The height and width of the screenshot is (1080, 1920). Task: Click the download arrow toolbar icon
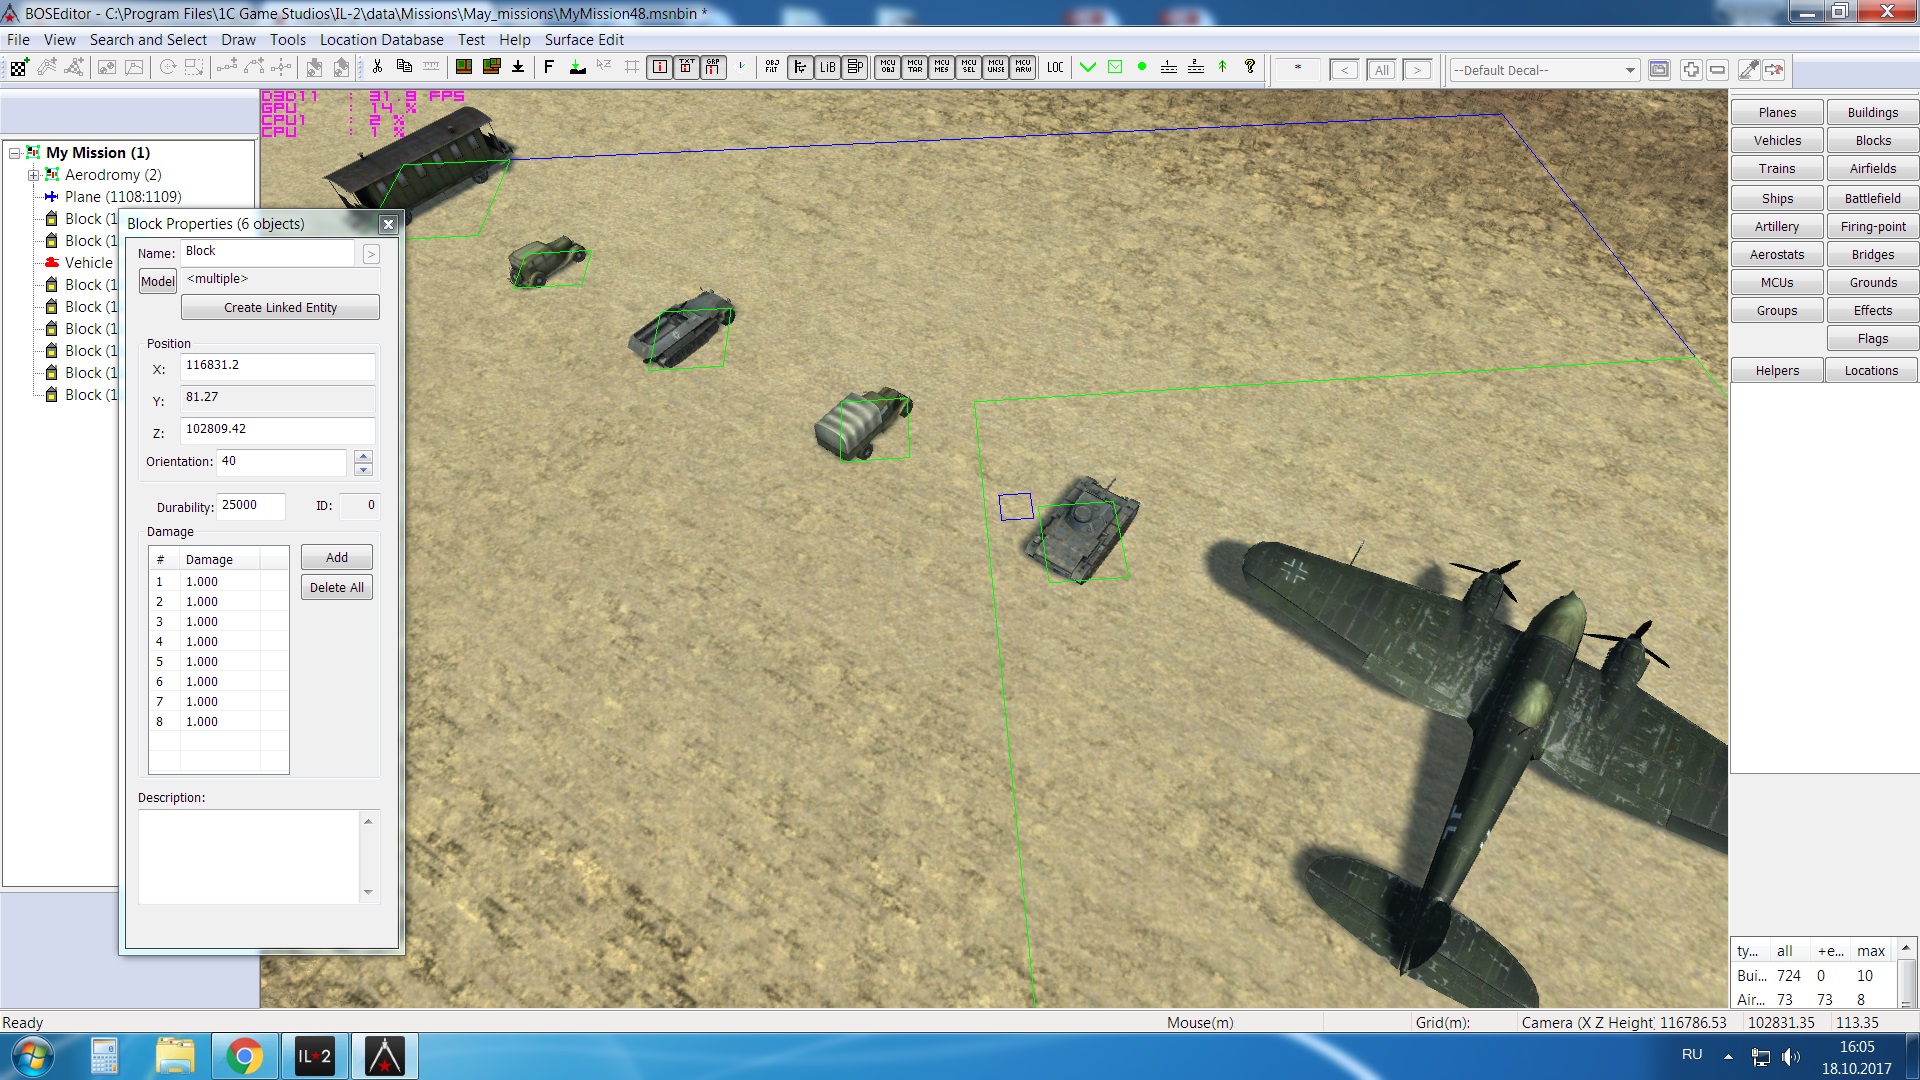[518, 67]
